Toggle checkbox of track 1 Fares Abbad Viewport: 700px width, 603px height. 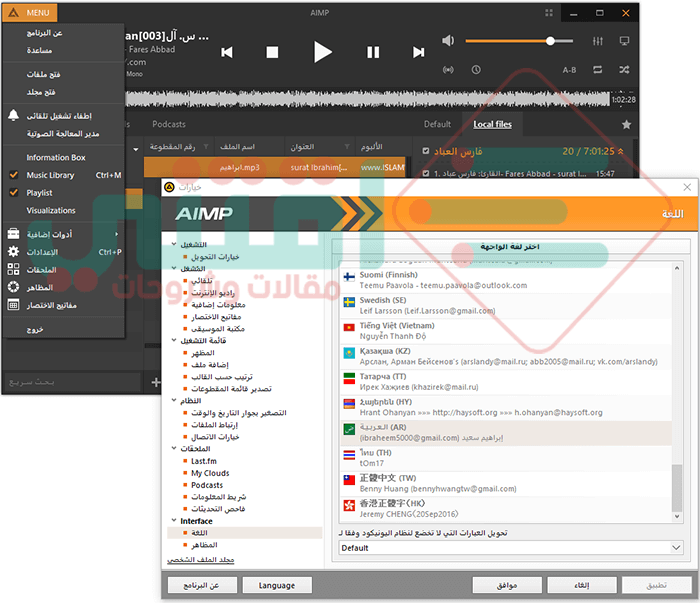[x=425, y=174]
